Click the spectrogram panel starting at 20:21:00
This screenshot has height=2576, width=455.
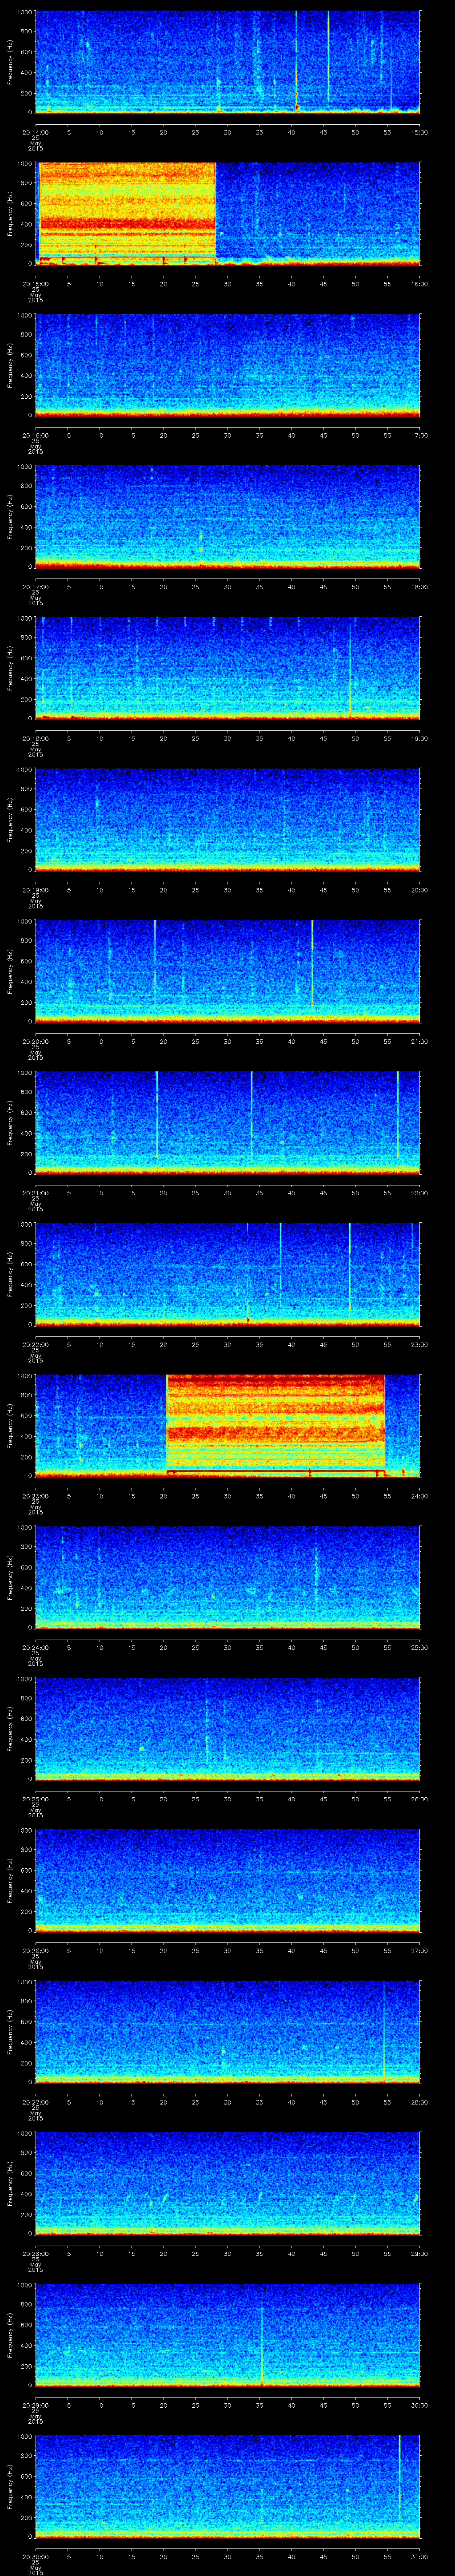(x=228, y=1122)
